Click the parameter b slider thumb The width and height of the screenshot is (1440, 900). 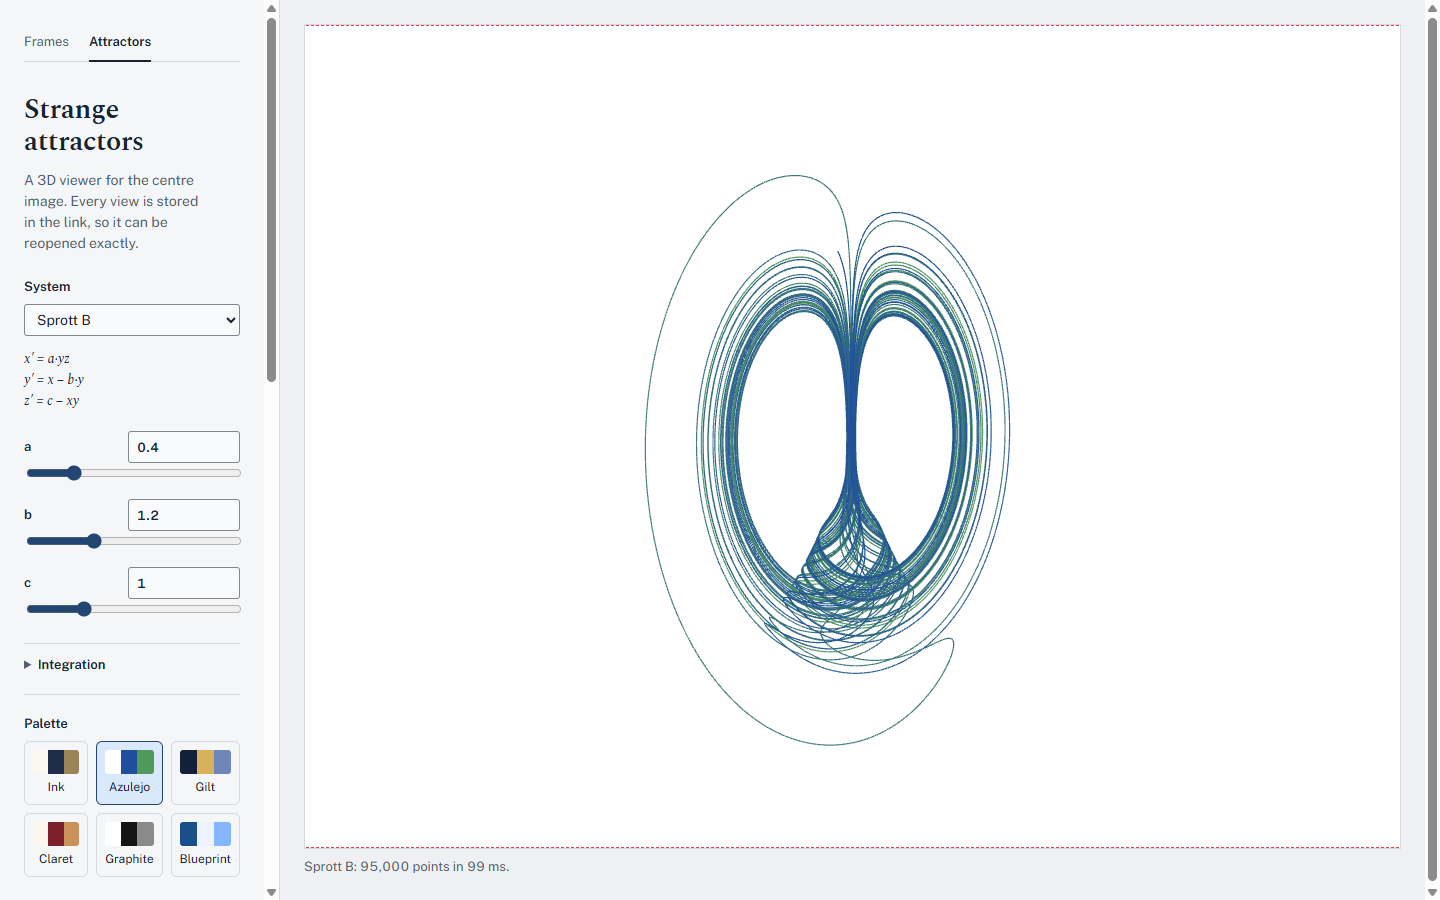pyautogui.click(x=94, y=541)
